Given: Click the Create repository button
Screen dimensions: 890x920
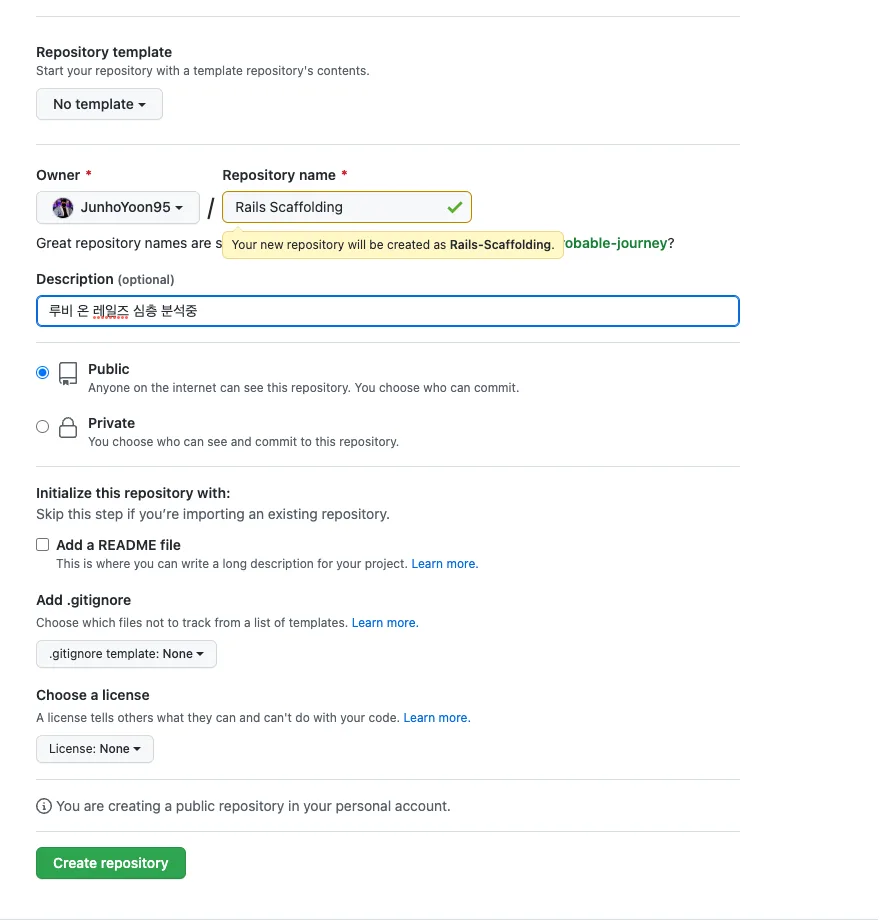Looking at the screenshot, I should [x=111, y=863].
